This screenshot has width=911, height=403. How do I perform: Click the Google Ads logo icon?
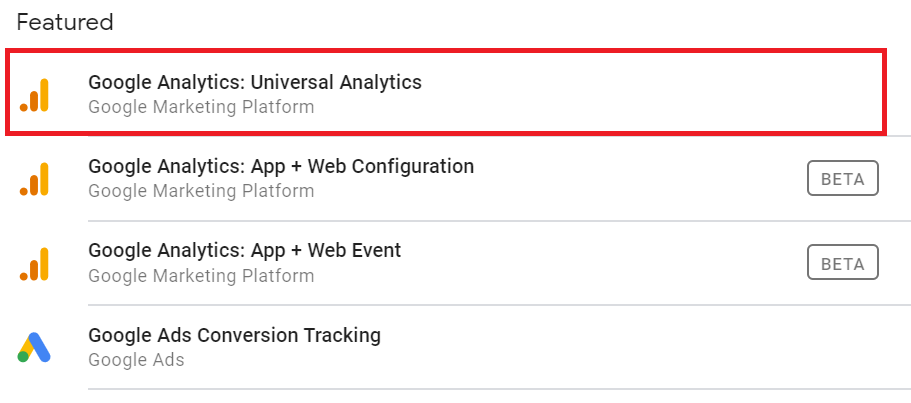pos(34,347)
